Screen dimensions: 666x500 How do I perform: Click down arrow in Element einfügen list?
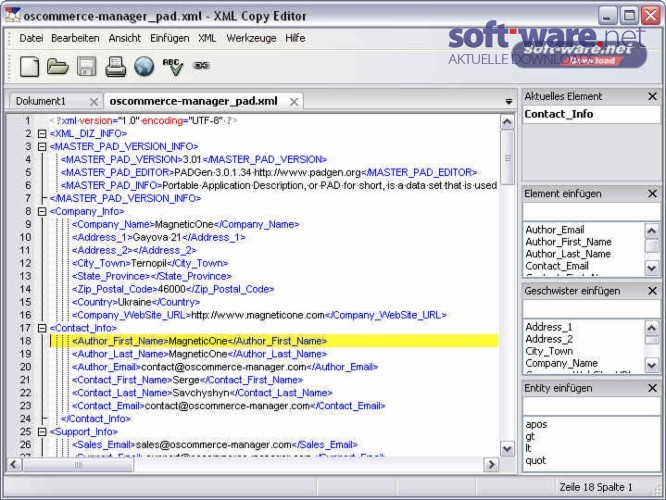[652, 268]
